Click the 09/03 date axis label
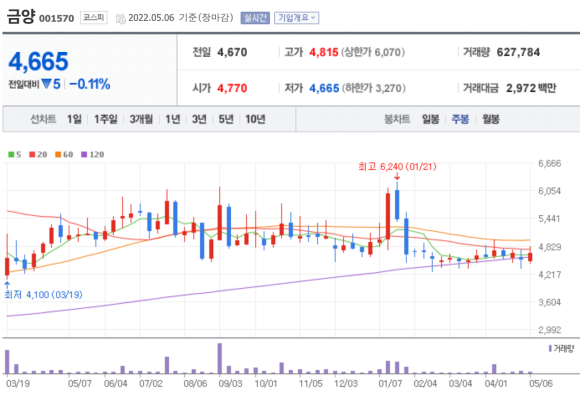The height and width of the screenshot is (396, 580). 230,383
